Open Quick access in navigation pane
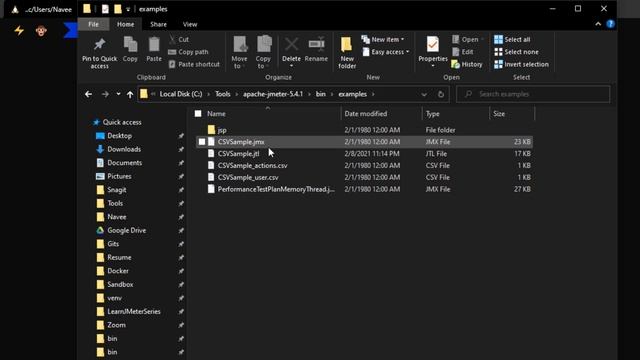This screenshot has height=360, width=640. point(122,122)
